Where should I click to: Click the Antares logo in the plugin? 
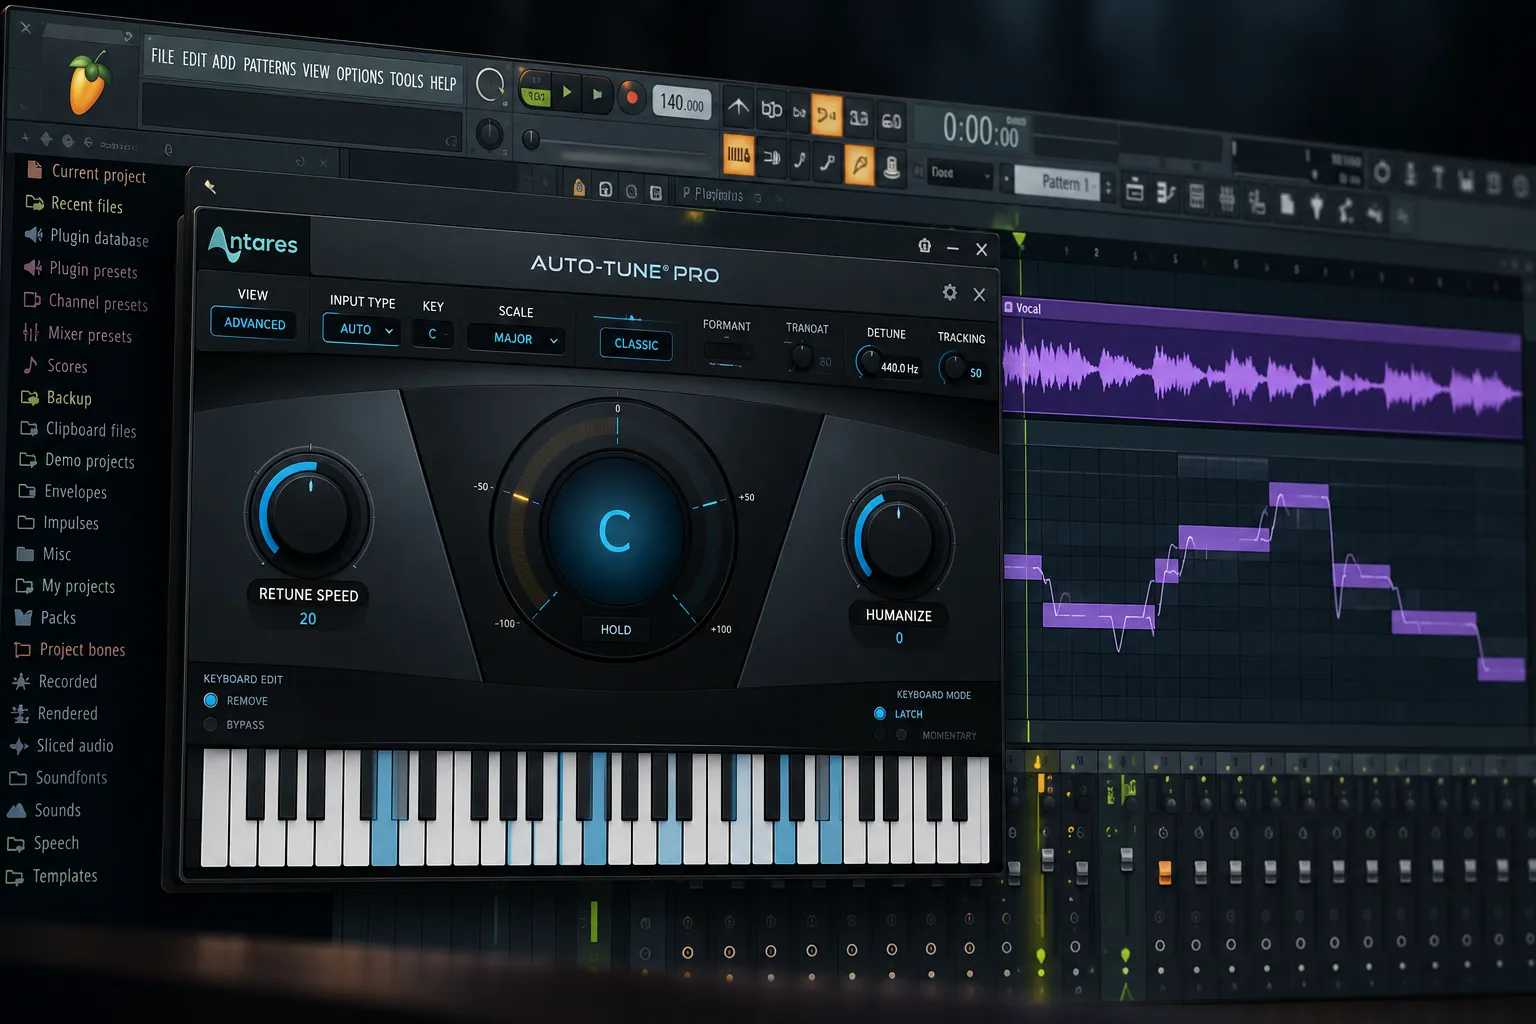coord(253,243)
